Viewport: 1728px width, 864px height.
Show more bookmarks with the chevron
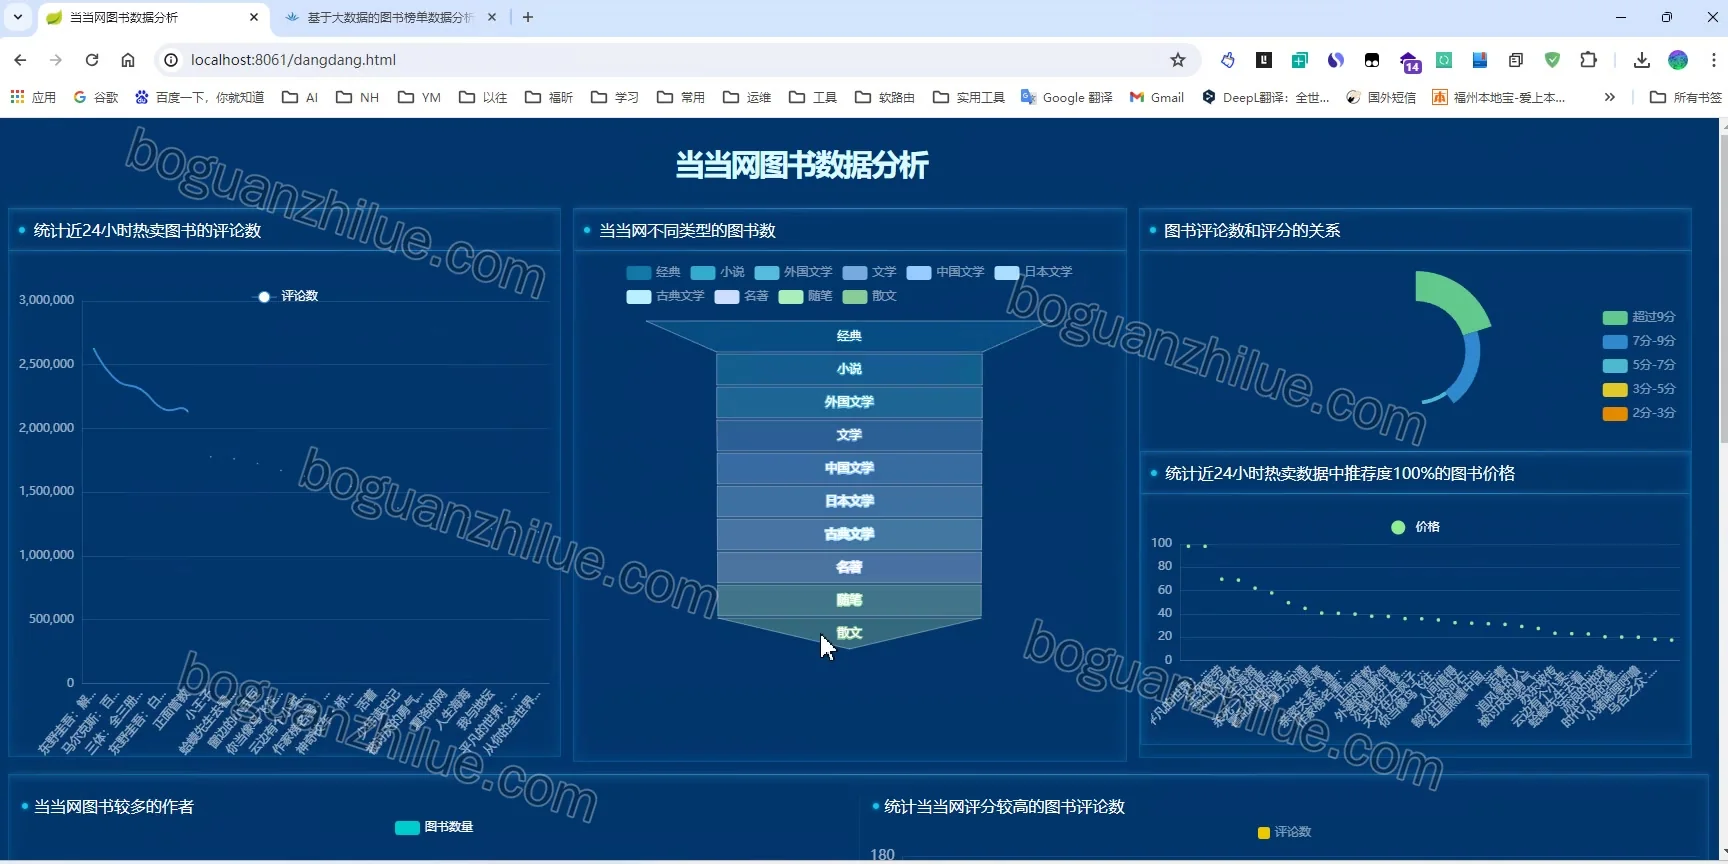(1609, 97)
